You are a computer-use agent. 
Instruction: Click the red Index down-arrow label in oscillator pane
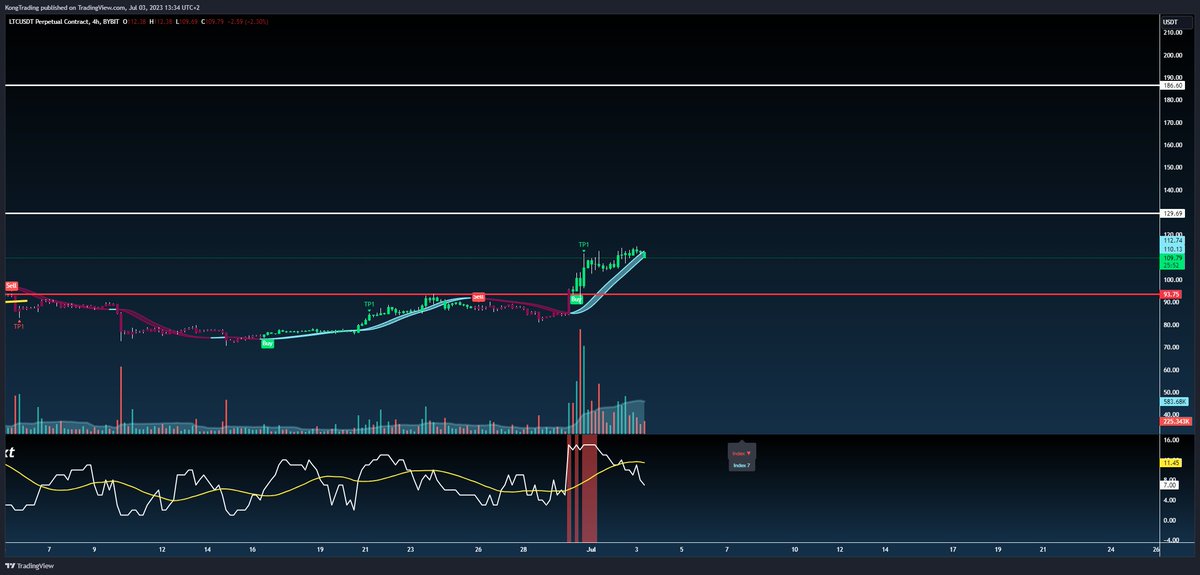point(741,453)
